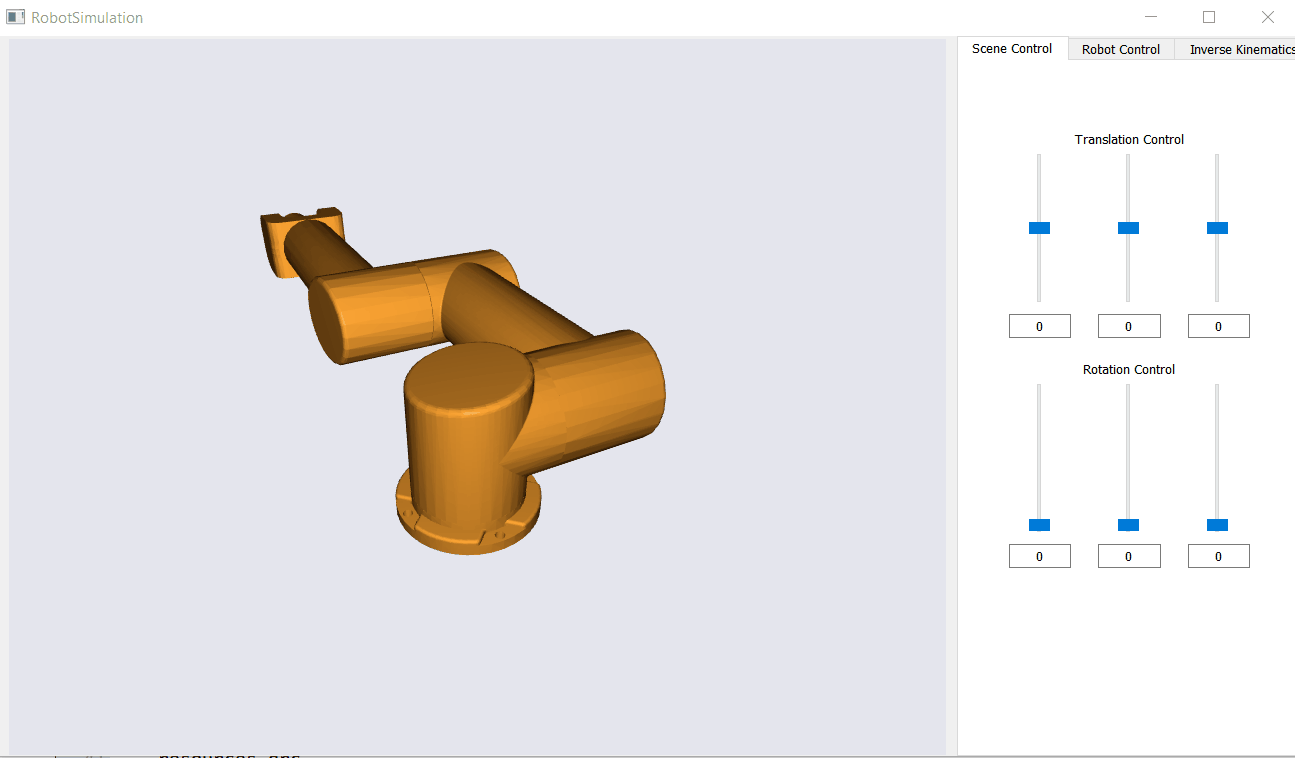Click the Translation Control label

[x=1129, y=139]
